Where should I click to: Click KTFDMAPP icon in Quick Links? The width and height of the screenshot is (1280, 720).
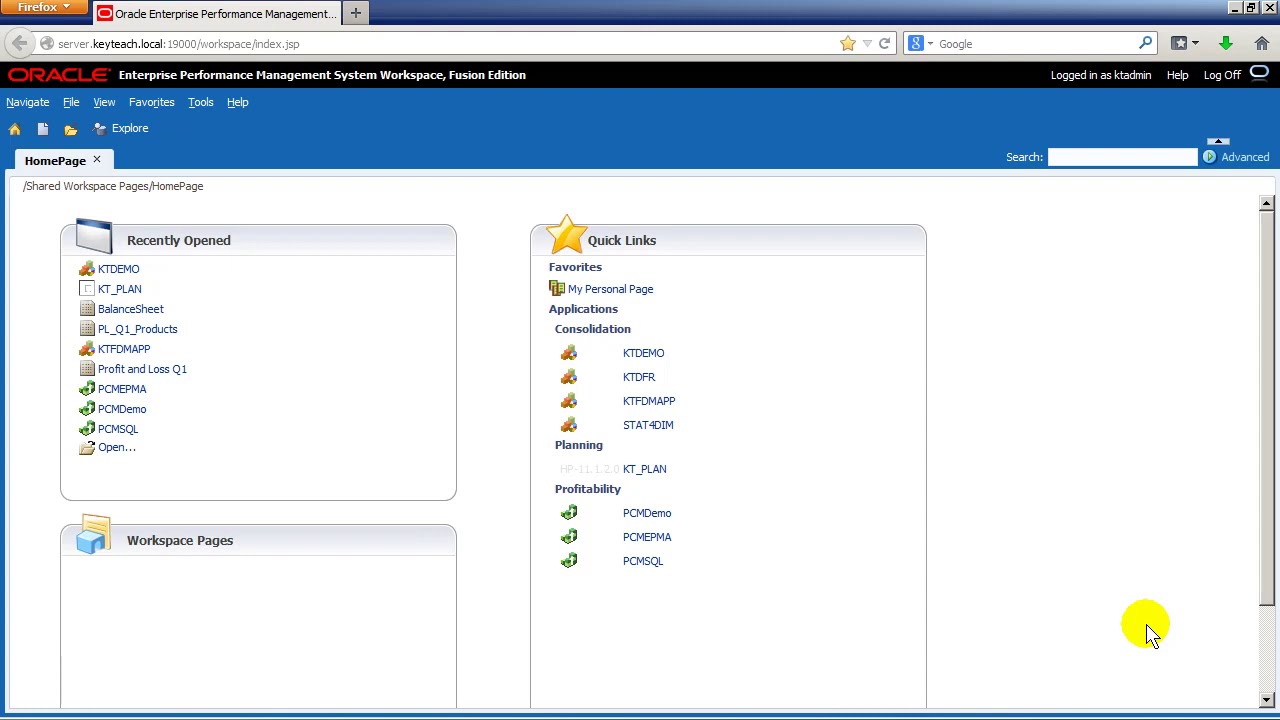pos(569,401)
